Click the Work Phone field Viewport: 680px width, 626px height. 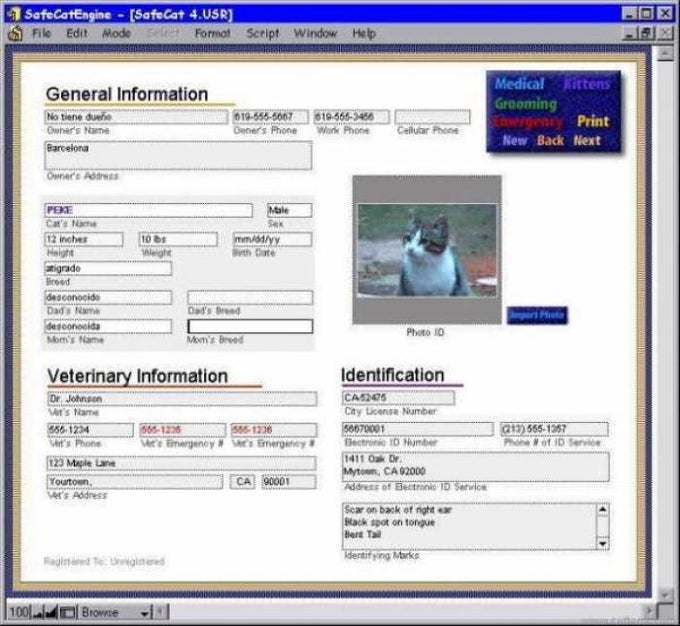pos(351,117)
